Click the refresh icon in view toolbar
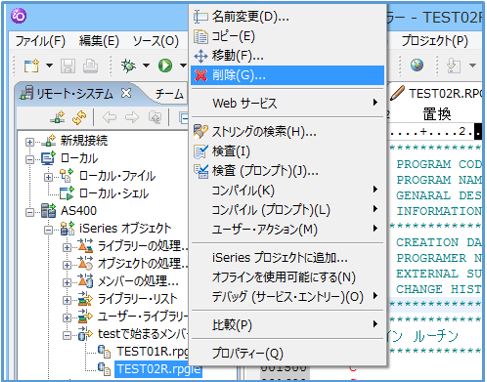This screenshot has height=382, width=487. pos(79,117)
